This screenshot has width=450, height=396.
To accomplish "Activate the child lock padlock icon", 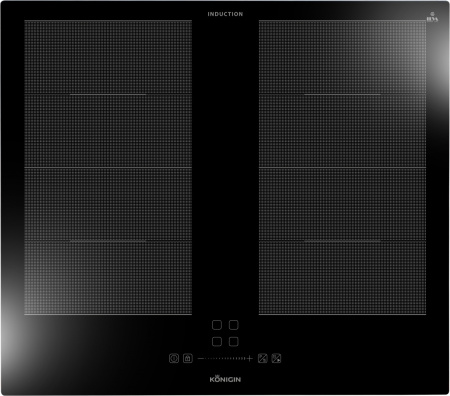I will tap(188, 358).
